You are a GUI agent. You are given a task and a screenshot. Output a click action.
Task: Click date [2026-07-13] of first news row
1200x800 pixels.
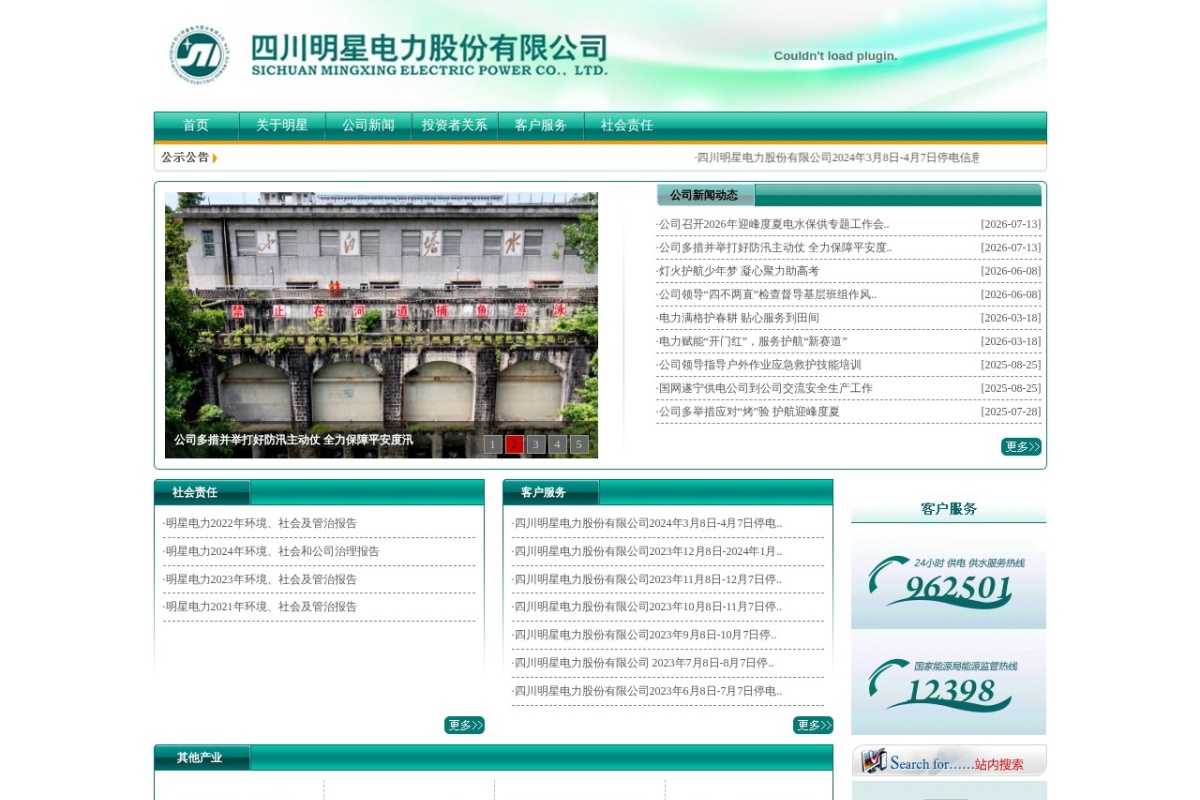pyautogui.click(x=1010, y=224)
